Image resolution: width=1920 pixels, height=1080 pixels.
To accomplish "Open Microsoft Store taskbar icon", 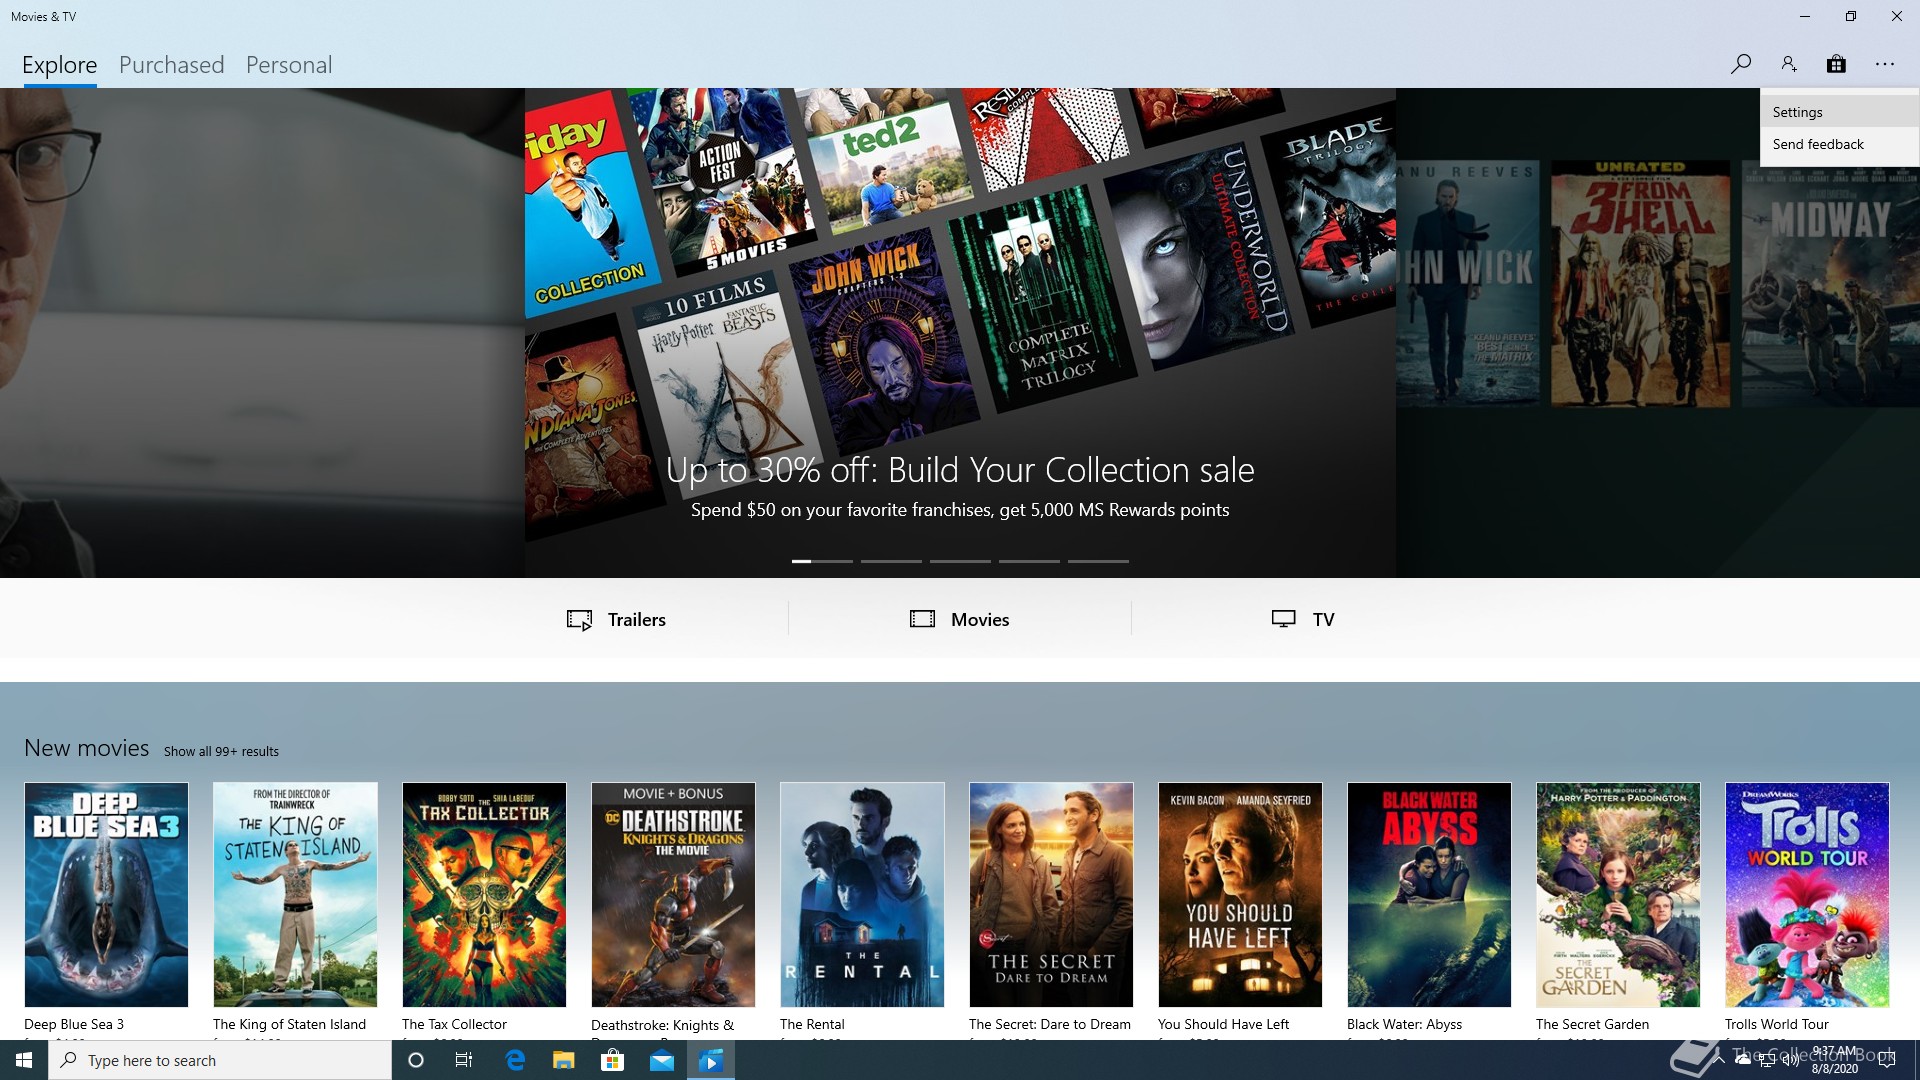I will click(613, 1060).
